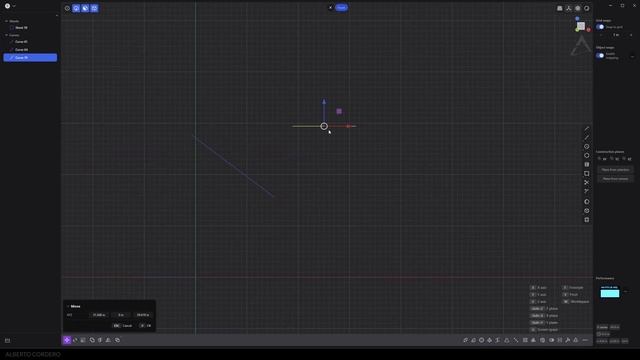Click the view orientation cube
The width and height of the screenshot is (640, 360).
pos(581,26)
